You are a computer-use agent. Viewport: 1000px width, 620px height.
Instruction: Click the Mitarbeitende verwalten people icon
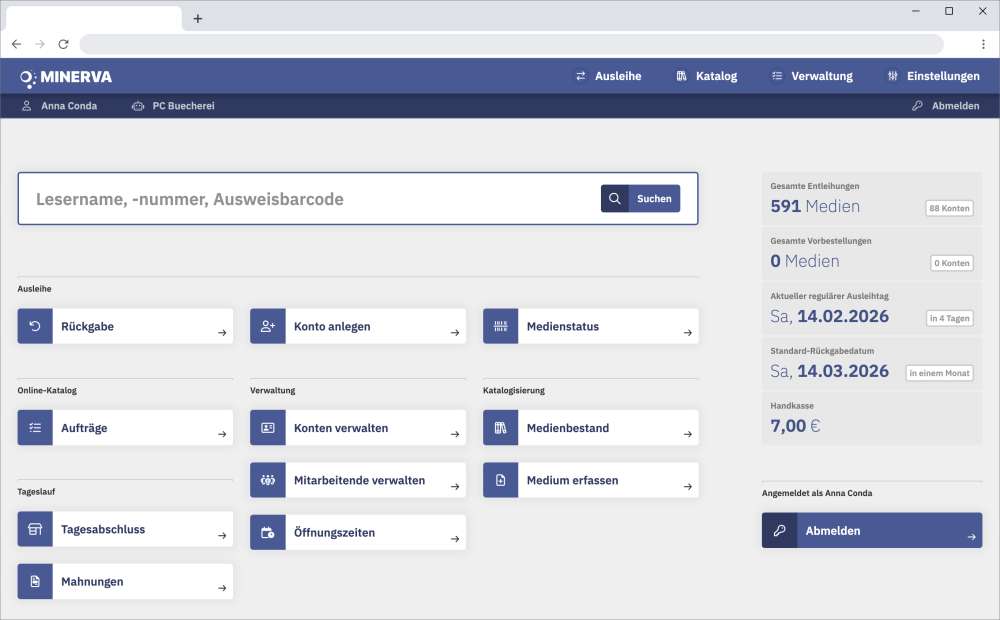[268, 481]
